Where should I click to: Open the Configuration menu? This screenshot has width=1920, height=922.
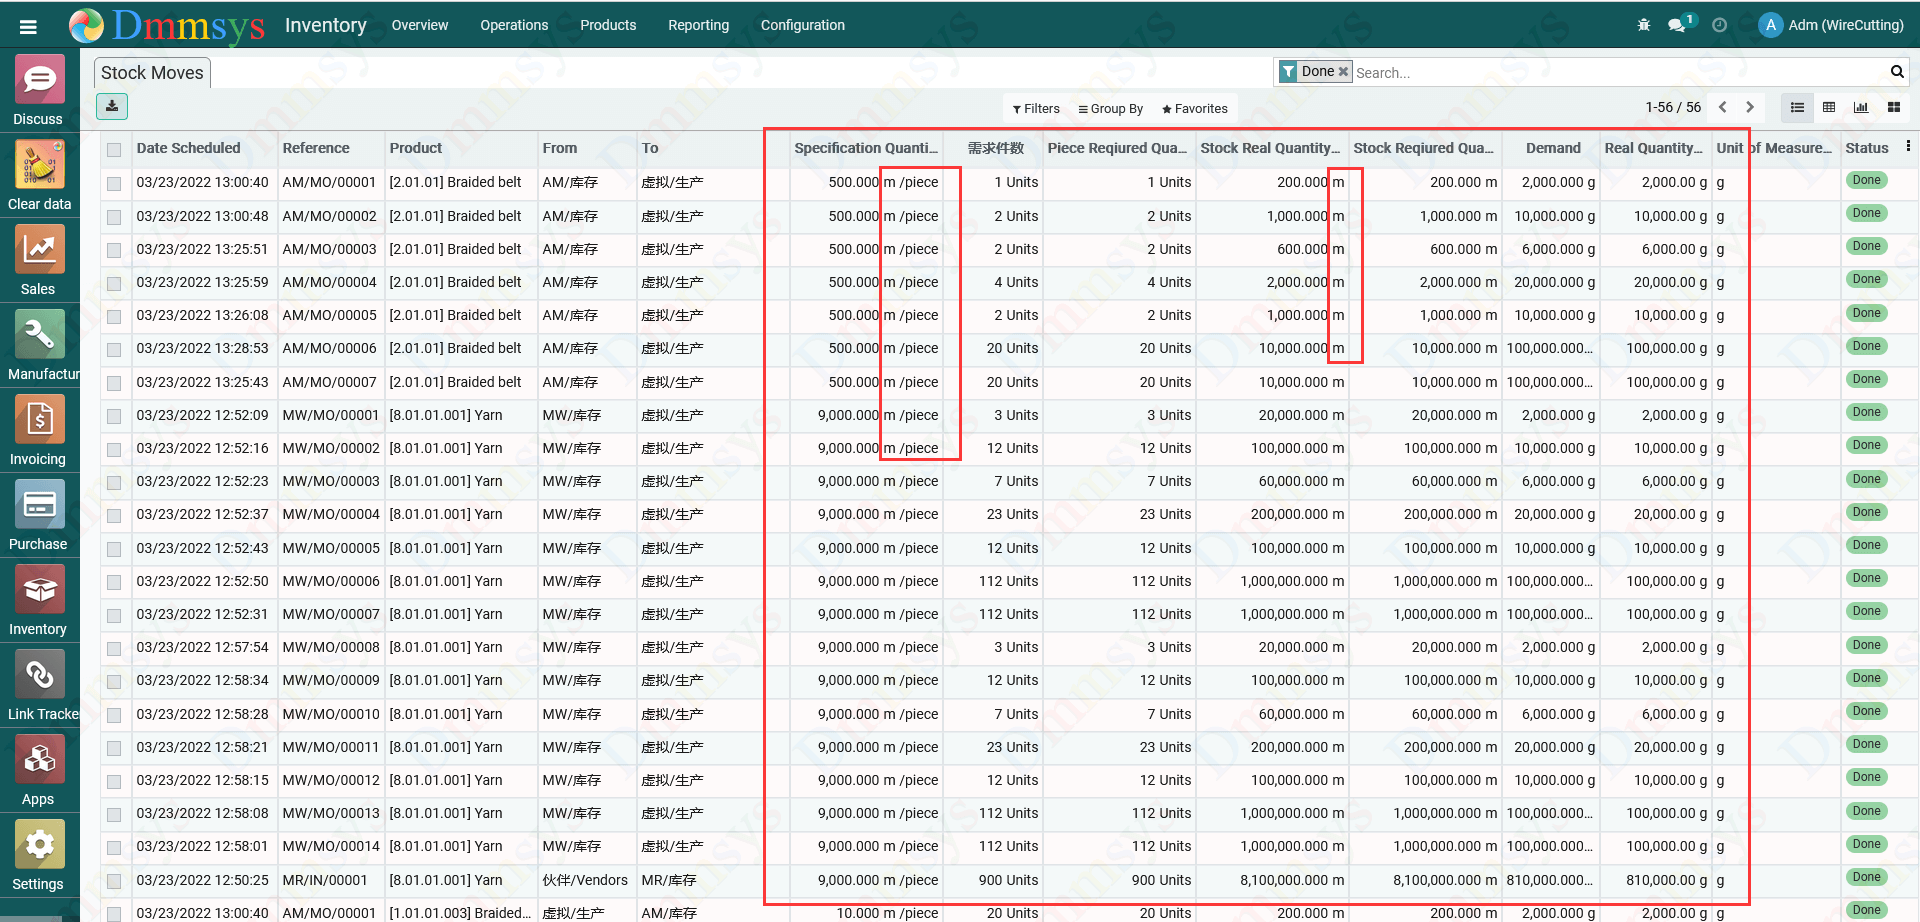click(x=803, y=25)
